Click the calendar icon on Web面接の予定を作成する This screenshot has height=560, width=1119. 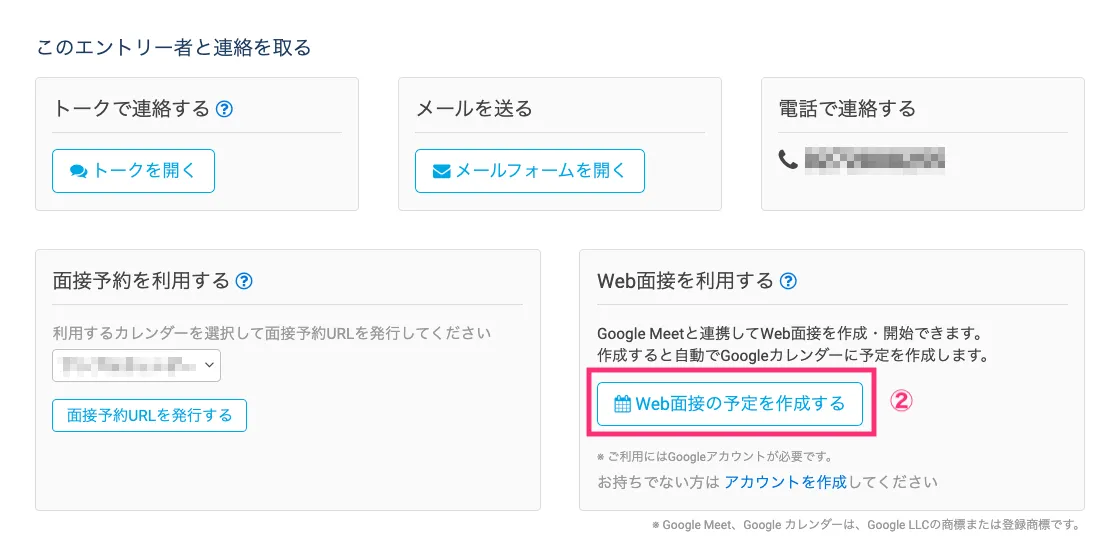tap(622, 404)
